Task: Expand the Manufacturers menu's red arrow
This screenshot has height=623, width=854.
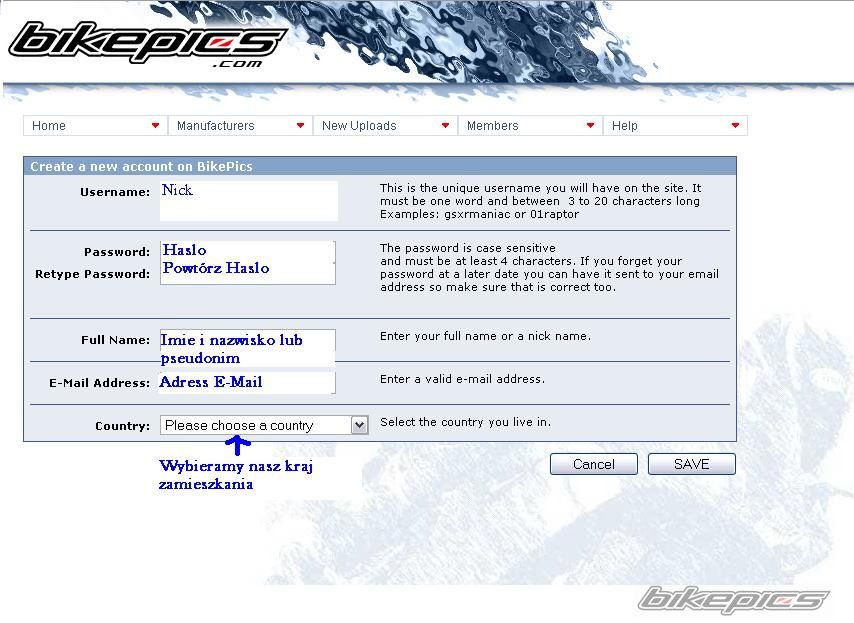Action: coord(300,126)
